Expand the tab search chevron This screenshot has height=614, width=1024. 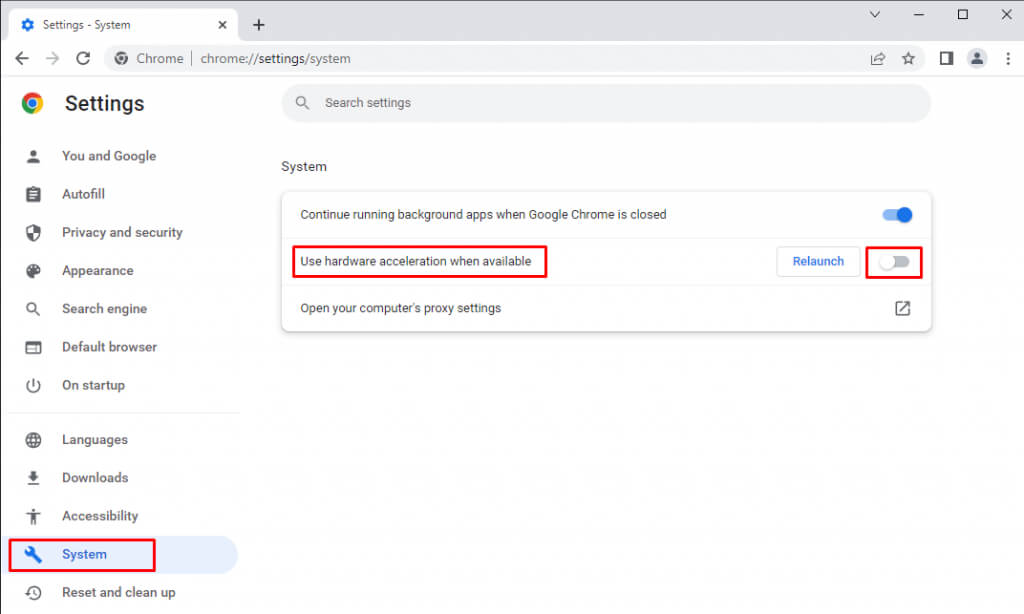(x=875, y=15)
